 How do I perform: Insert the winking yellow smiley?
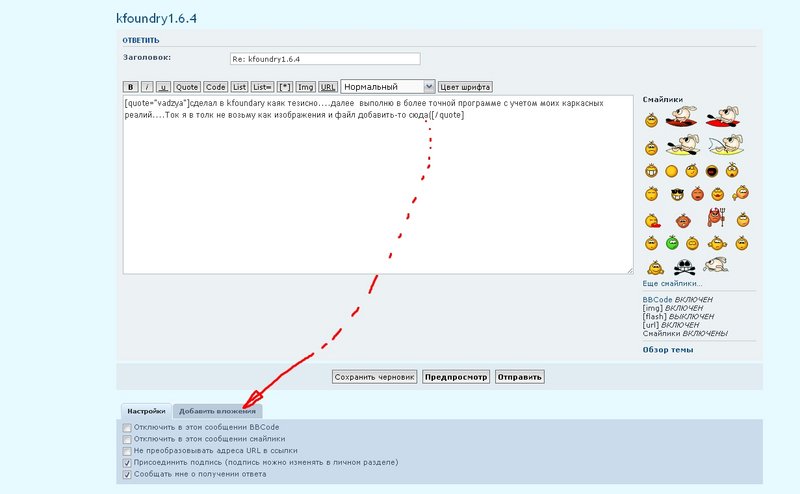pyautogui.click(x=691, y=170)
